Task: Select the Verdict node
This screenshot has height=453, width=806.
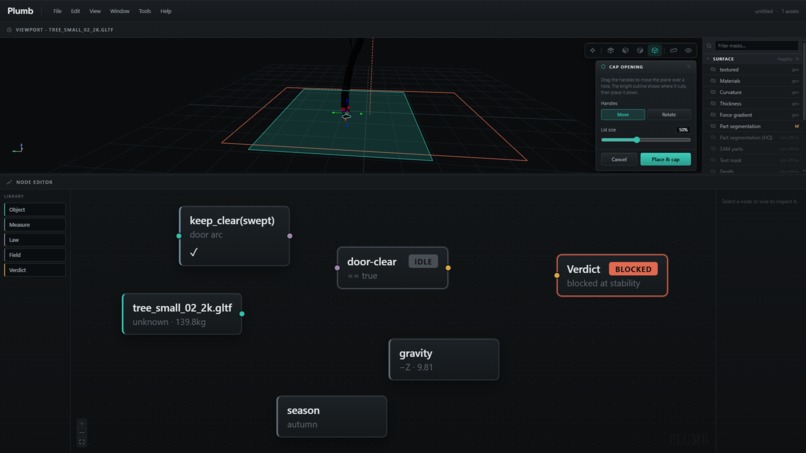Action: coord(612,276)
